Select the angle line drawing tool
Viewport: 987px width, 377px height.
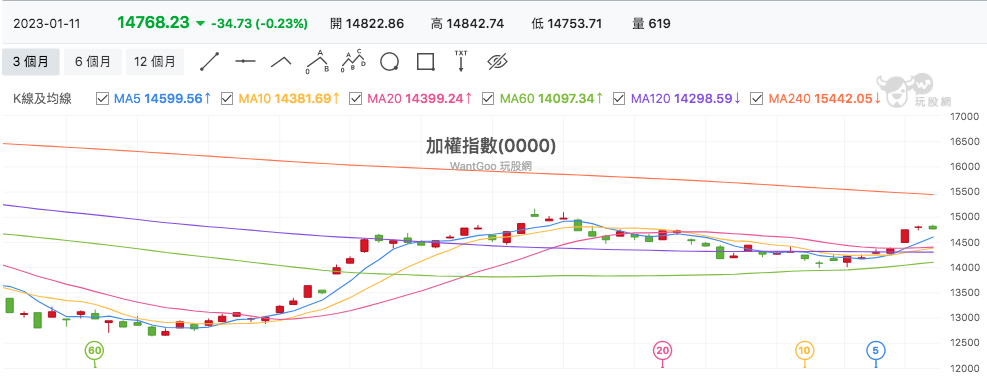coord(281,62)
